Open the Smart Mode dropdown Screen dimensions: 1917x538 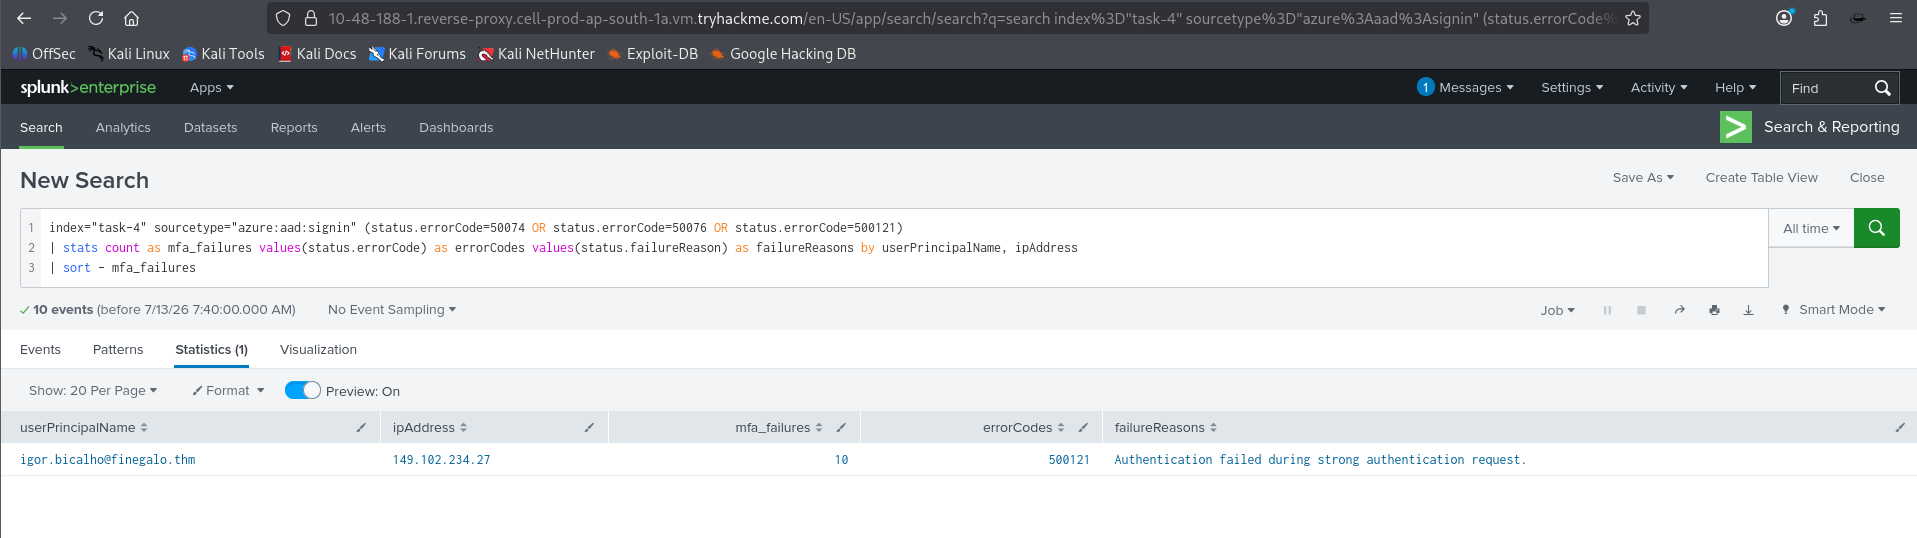1833,310
